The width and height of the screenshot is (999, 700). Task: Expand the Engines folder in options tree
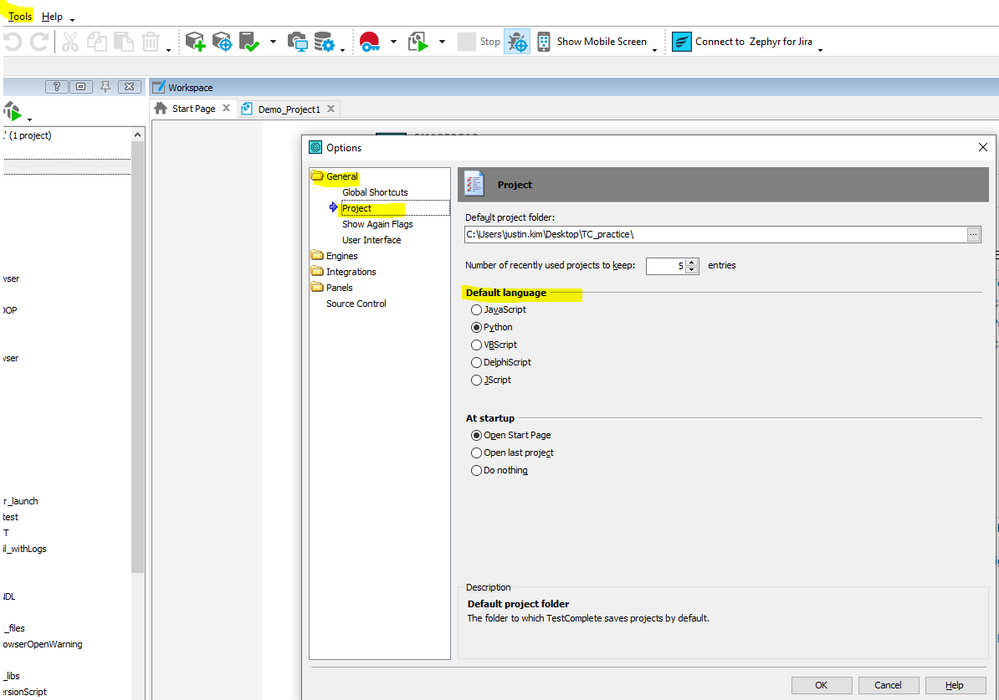[317, 256]
